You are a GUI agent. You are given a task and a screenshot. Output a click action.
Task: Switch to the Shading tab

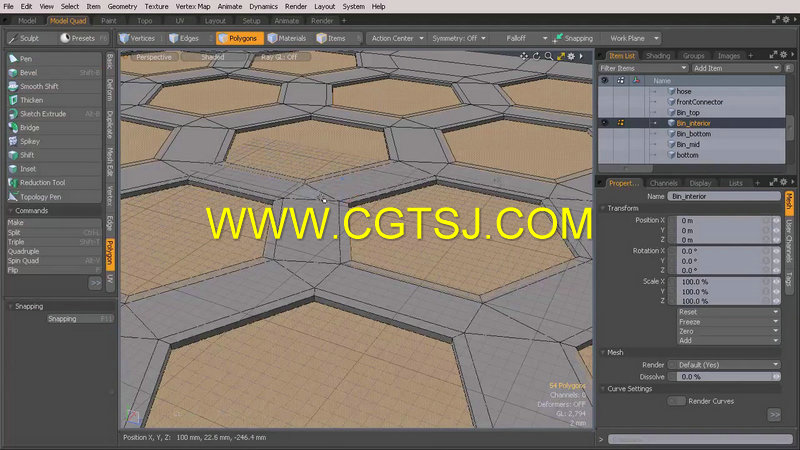[658, 56]
